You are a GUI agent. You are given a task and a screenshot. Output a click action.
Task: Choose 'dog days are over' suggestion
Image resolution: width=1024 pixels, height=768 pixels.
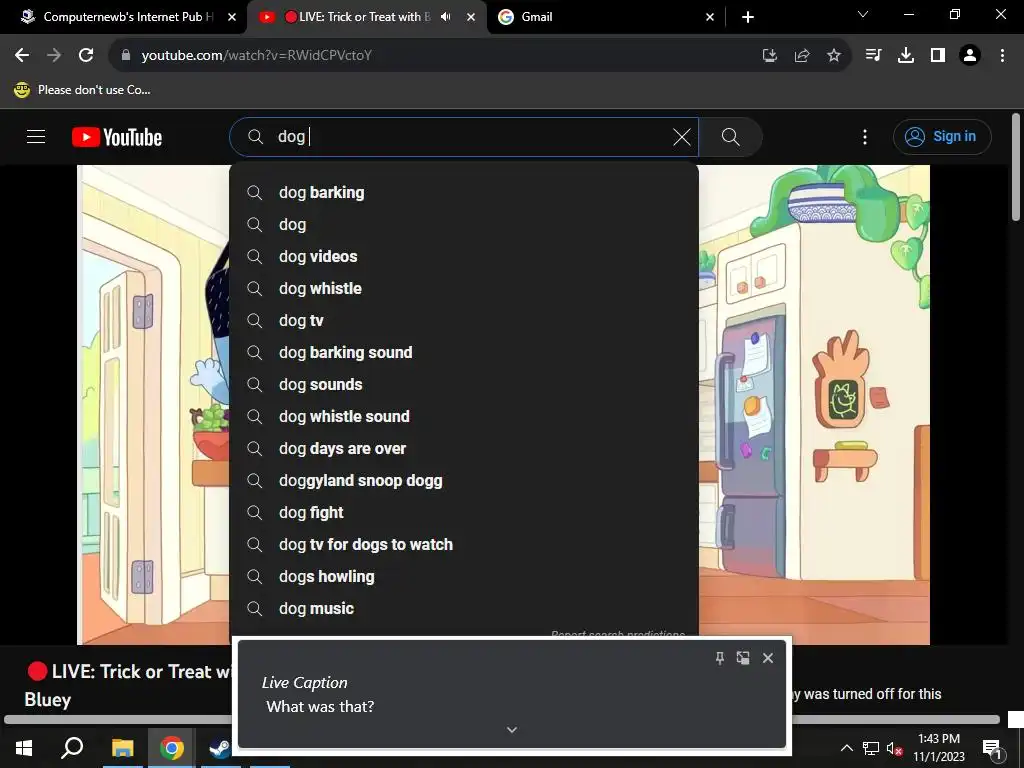[464, 449]
